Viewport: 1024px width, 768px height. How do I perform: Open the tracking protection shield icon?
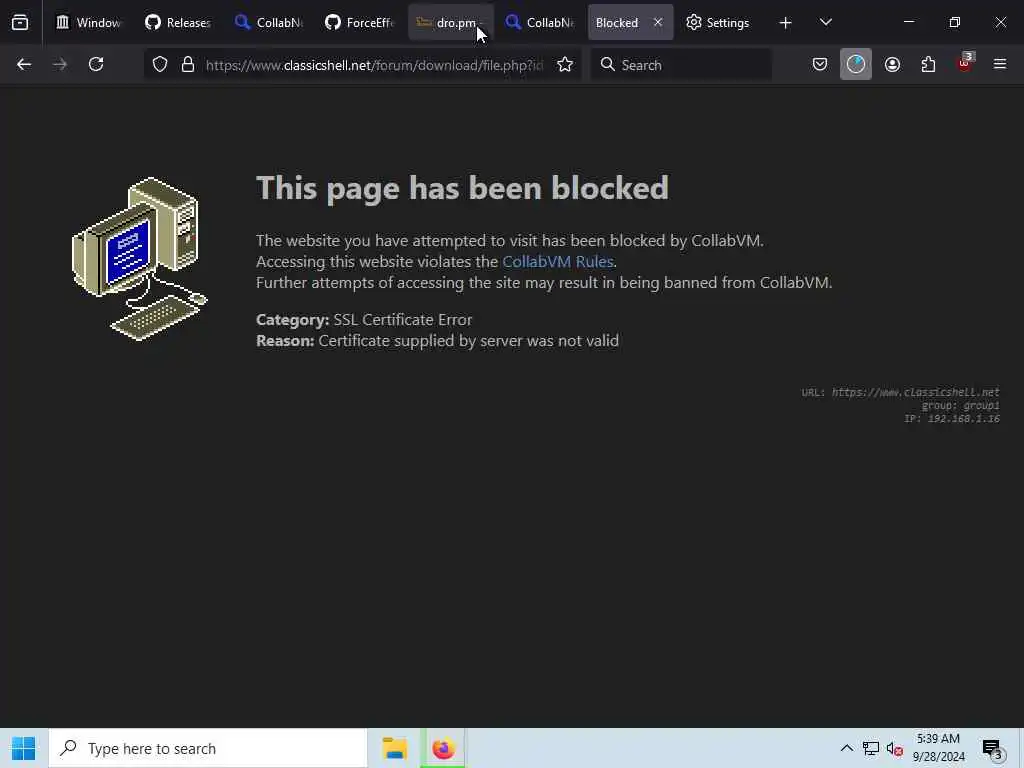pos(160,64)
